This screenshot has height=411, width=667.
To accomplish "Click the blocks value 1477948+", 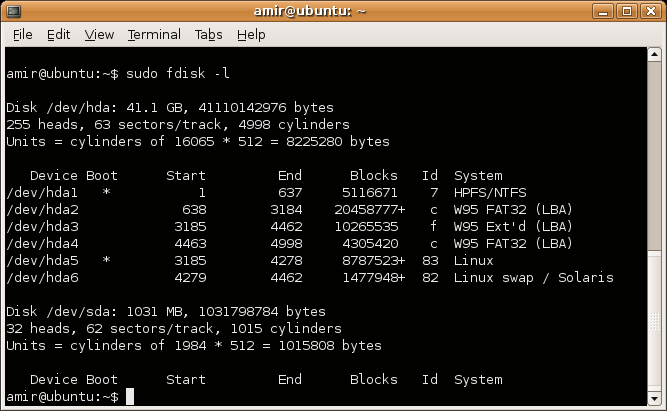I will click(374, 277).
